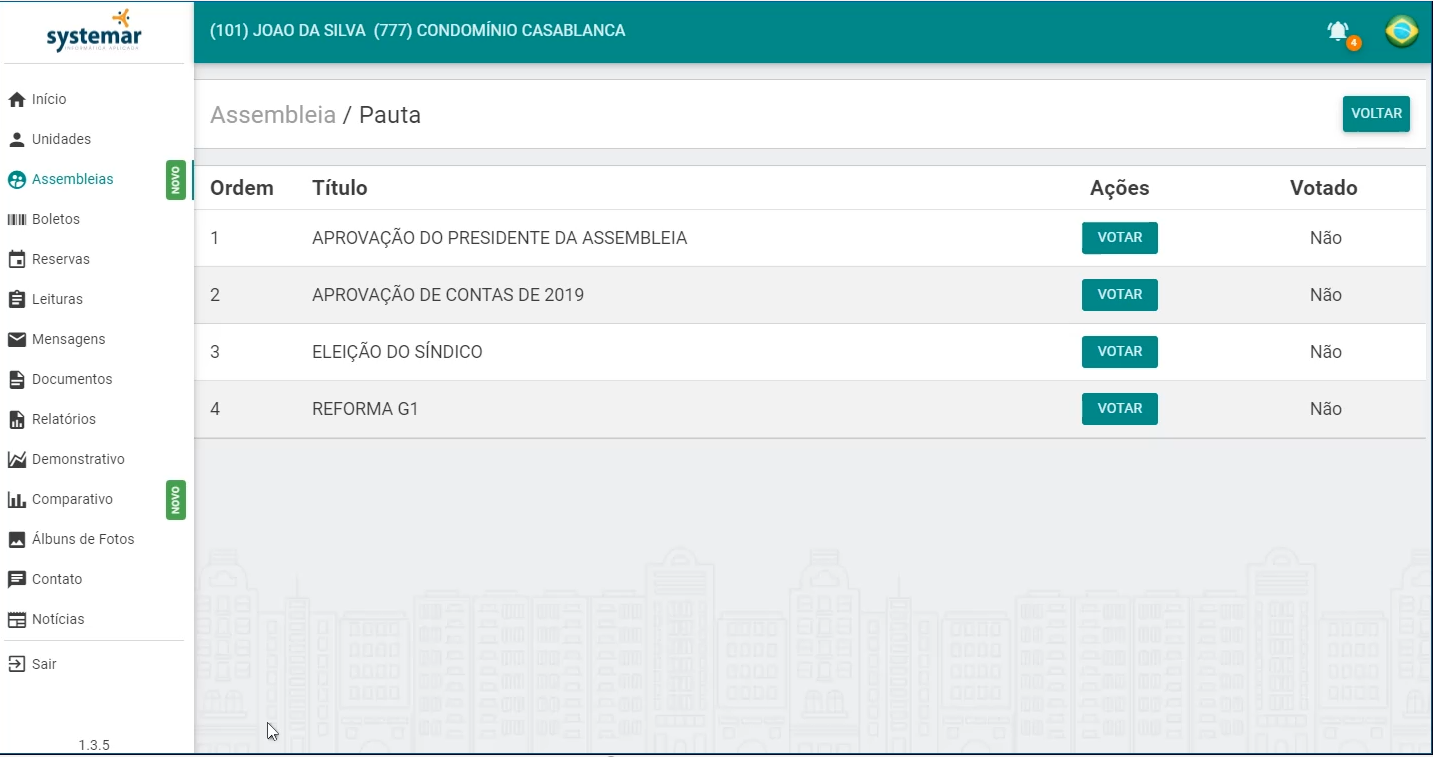This screenshot has width=1433, height=757.
Task: Open Leituras from the sidebar
Action: (x=57, y=299)
